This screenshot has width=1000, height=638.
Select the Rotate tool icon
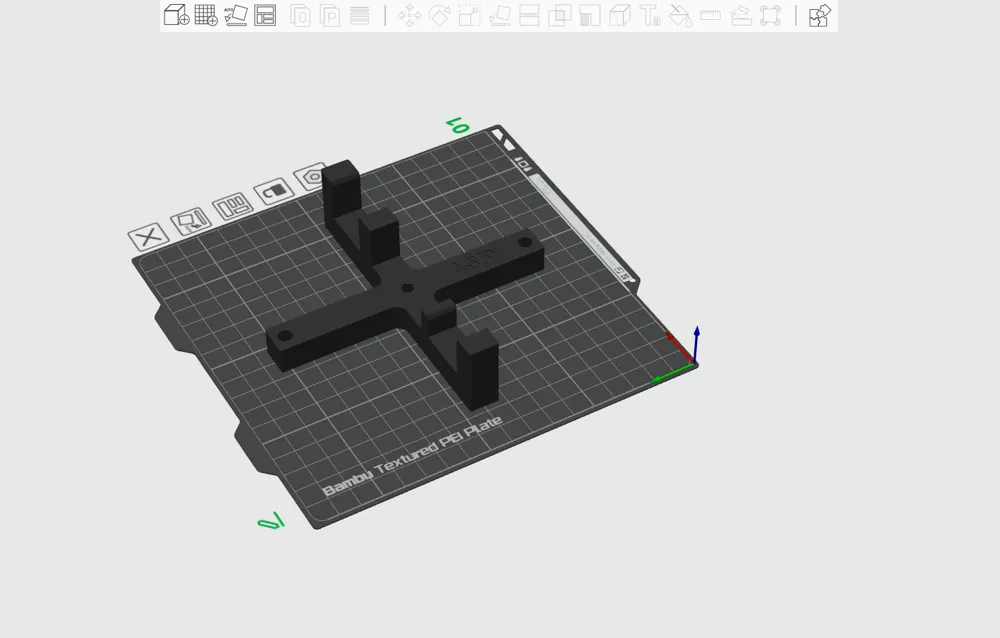(439, 15)
